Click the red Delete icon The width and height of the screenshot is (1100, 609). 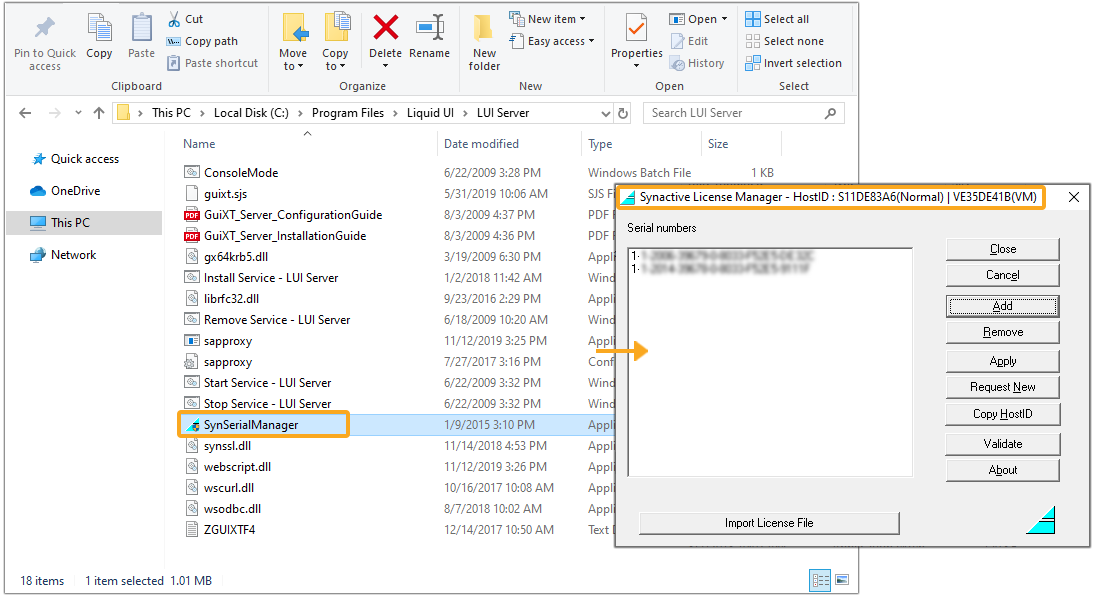pos(385,28)
